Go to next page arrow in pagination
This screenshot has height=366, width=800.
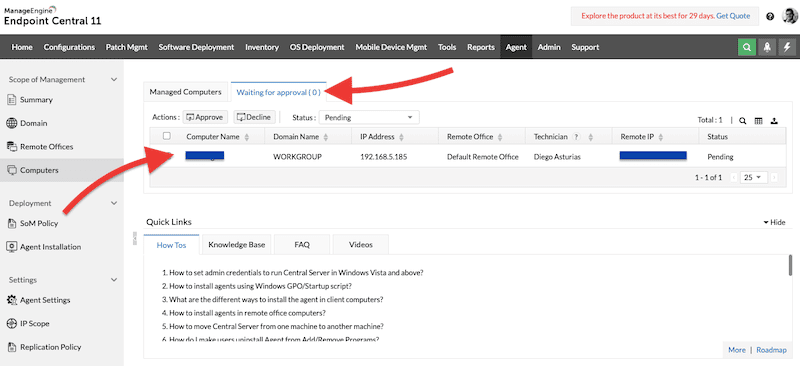(774, 177)
